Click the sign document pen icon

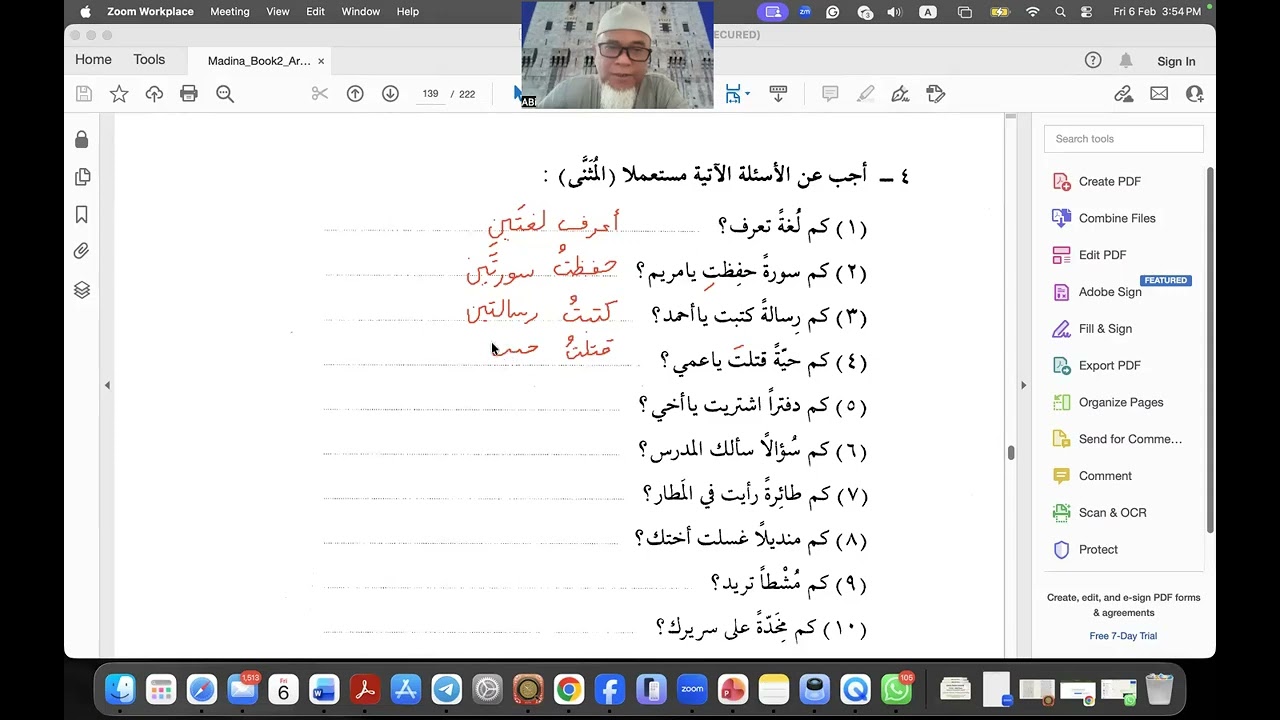(x=900, y=94)
